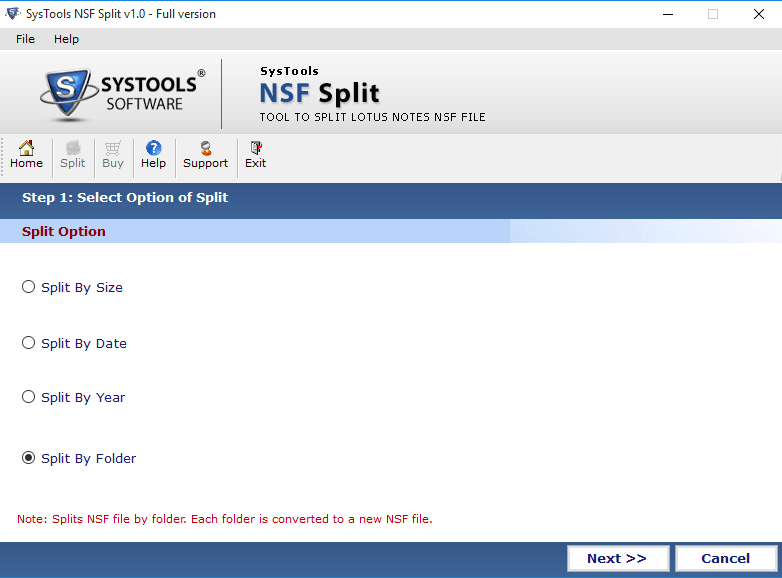782x578 pixels.
Task: Close the NSF Split window
Action: 759,14
